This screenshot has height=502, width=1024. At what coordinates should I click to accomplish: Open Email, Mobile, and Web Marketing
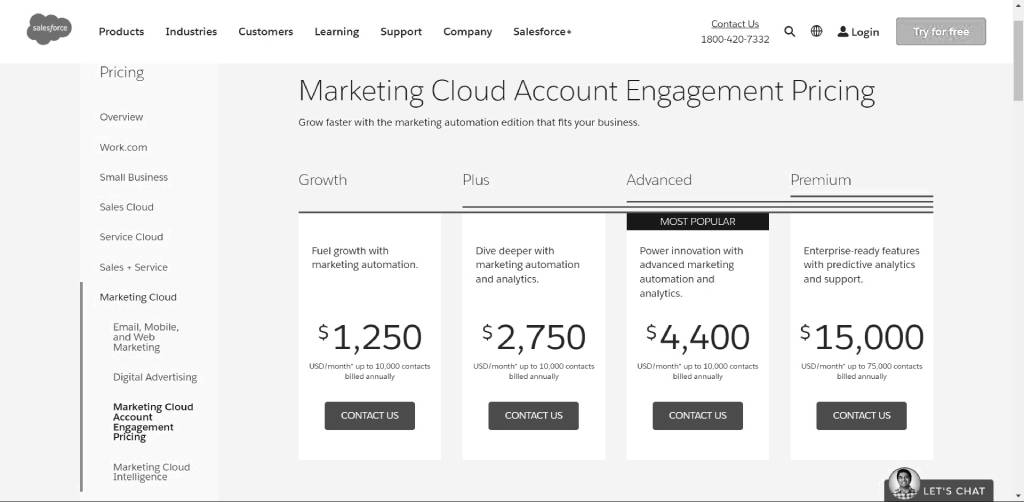(x=146, y=337)
